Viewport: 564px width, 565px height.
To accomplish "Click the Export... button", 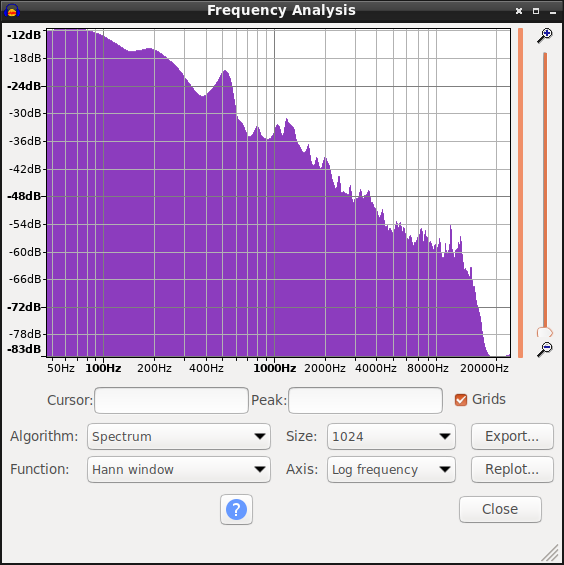I will click(x=512, y=436).
